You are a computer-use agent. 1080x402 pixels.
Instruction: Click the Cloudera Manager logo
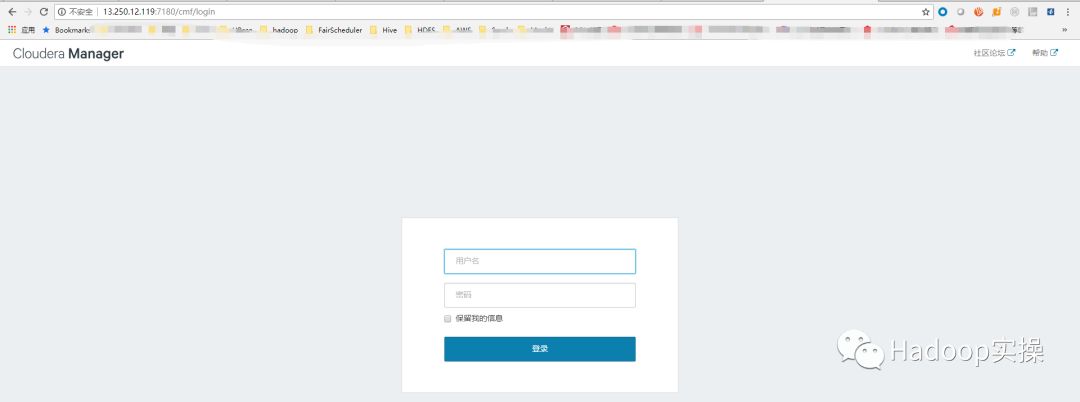click(68, 54)
